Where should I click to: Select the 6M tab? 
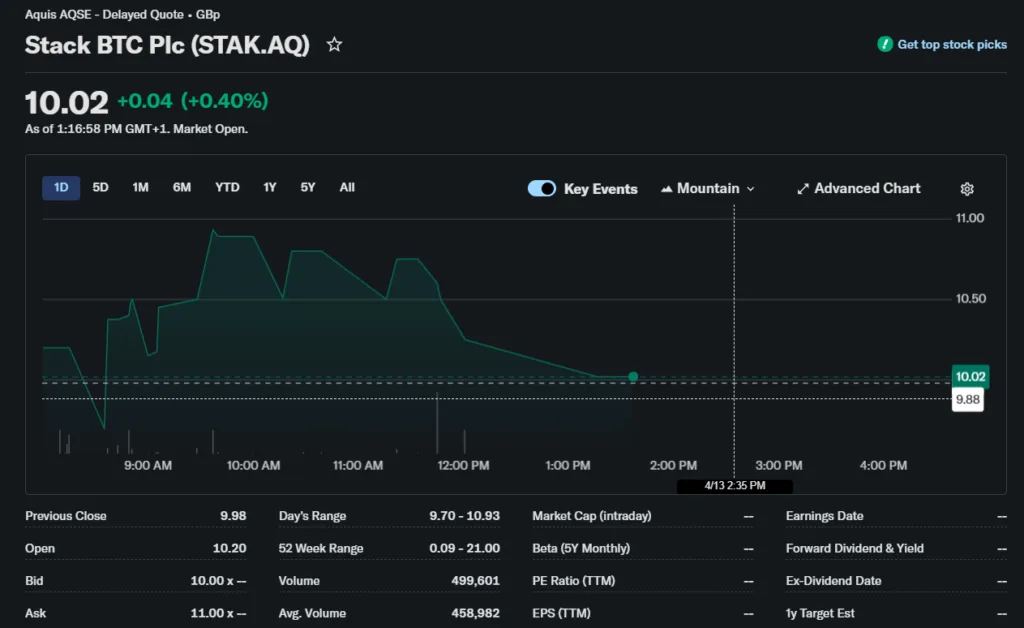click(x=181, y=187)
